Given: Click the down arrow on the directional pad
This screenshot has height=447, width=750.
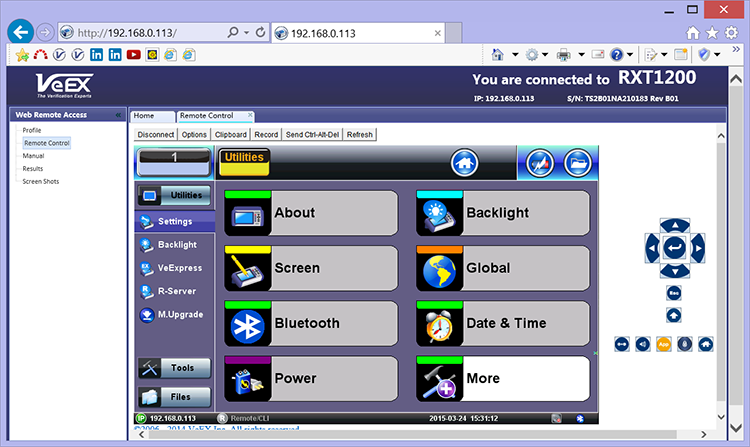Looking at the screenshot, I should (675, 272).
